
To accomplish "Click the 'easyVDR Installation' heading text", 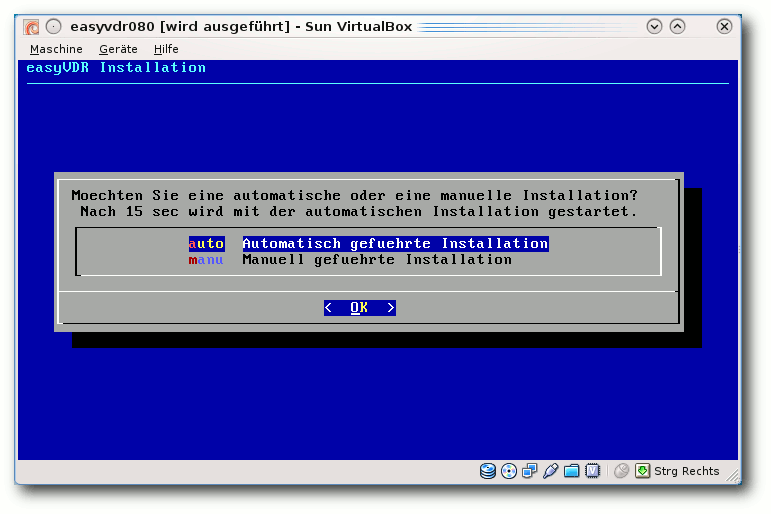I will (116, 68).
